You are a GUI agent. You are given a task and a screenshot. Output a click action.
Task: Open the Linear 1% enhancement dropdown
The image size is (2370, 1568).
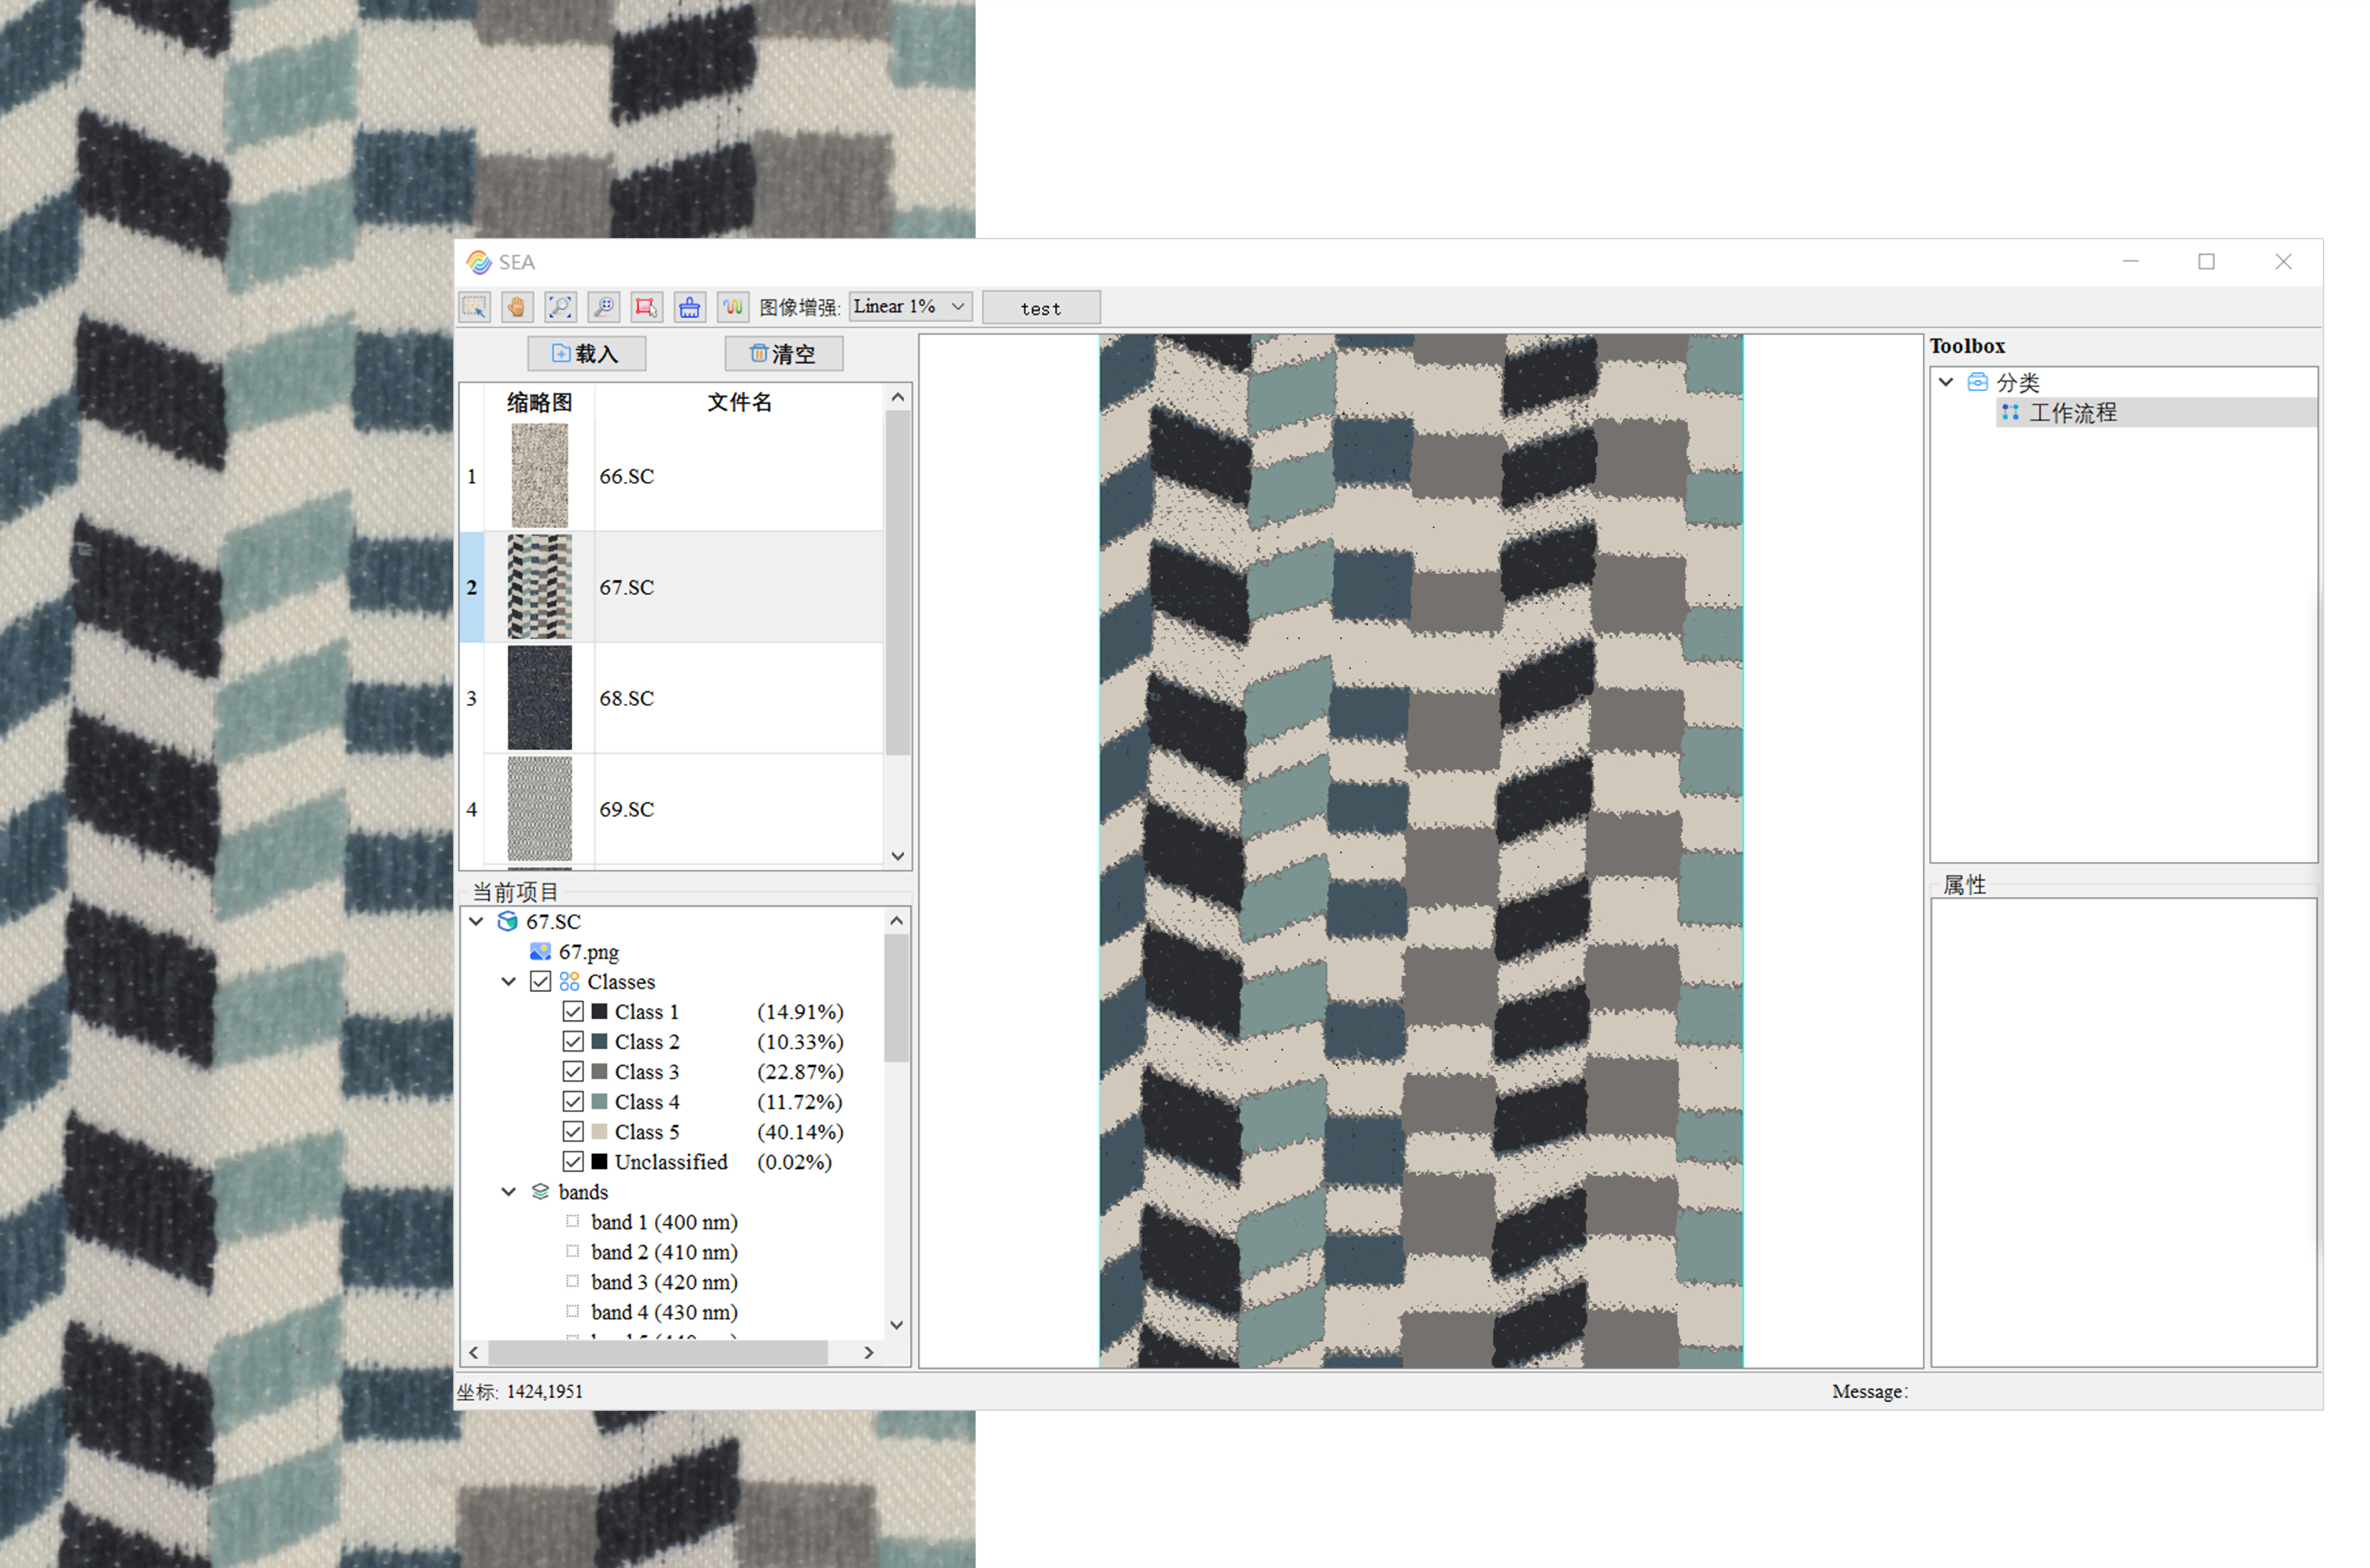pos(910,306)
